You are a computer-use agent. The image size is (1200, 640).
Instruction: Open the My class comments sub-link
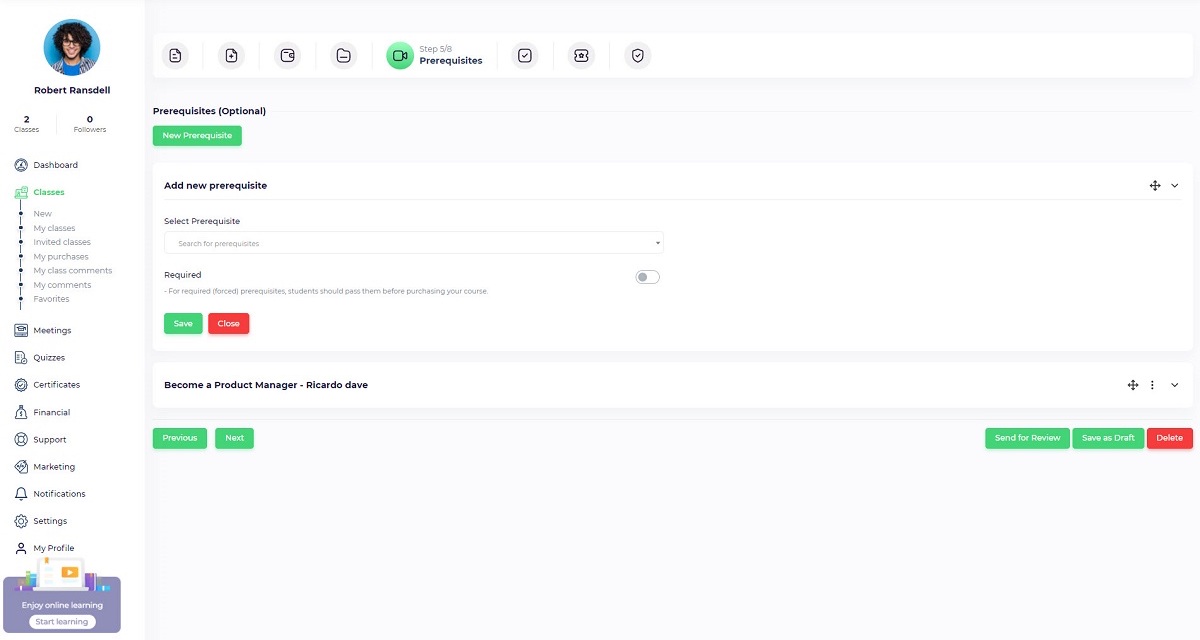pyautogui.click(x=73, y=271)
